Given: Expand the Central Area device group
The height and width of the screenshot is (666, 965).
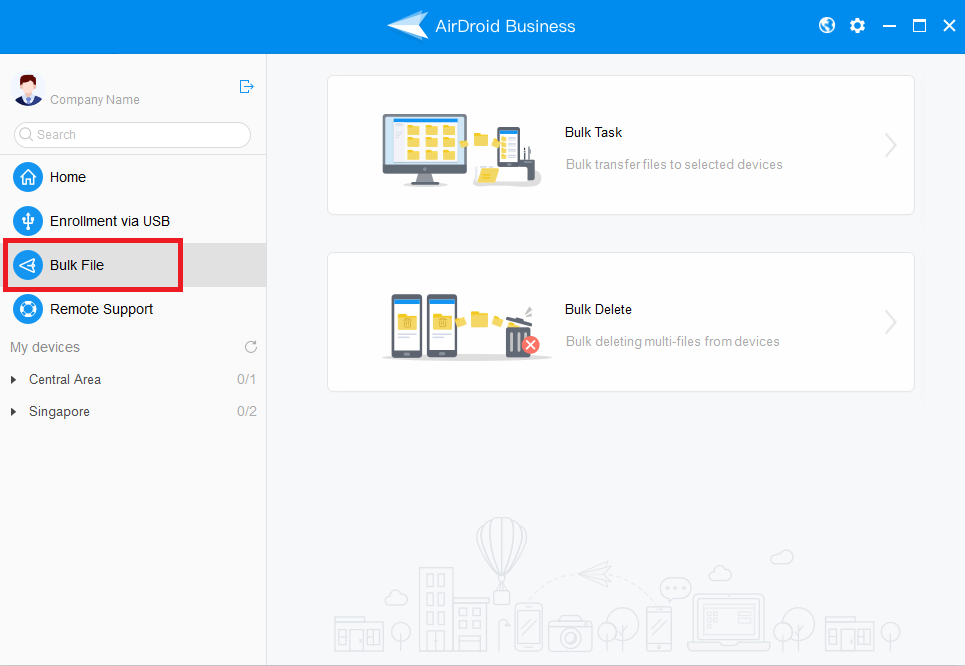Looking at the screenshot, I should pyautogui.click(x=14, y=380).
